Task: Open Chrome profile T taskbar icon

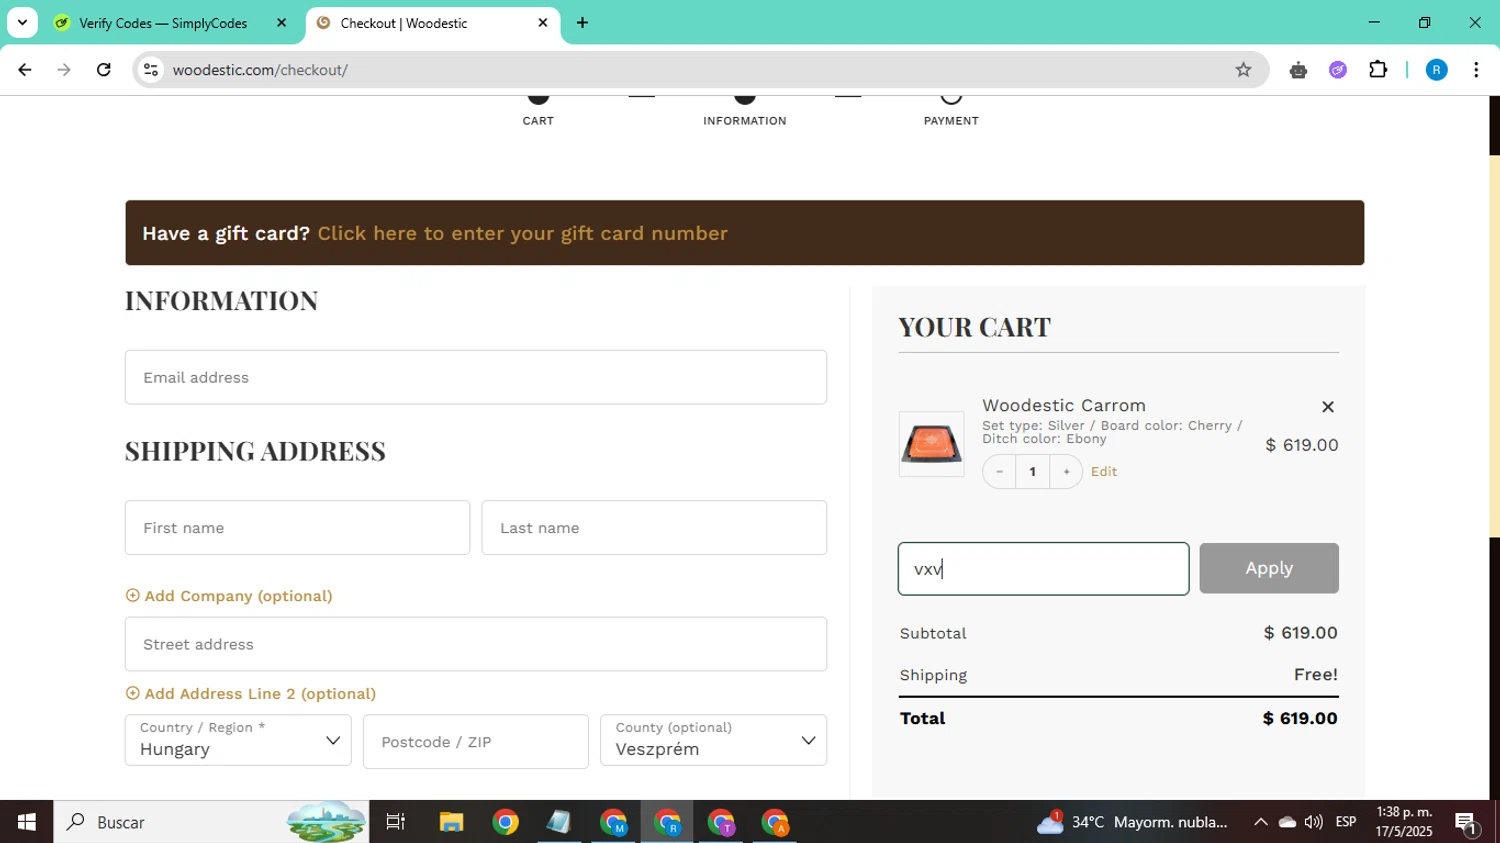Action: coord(721,822)
